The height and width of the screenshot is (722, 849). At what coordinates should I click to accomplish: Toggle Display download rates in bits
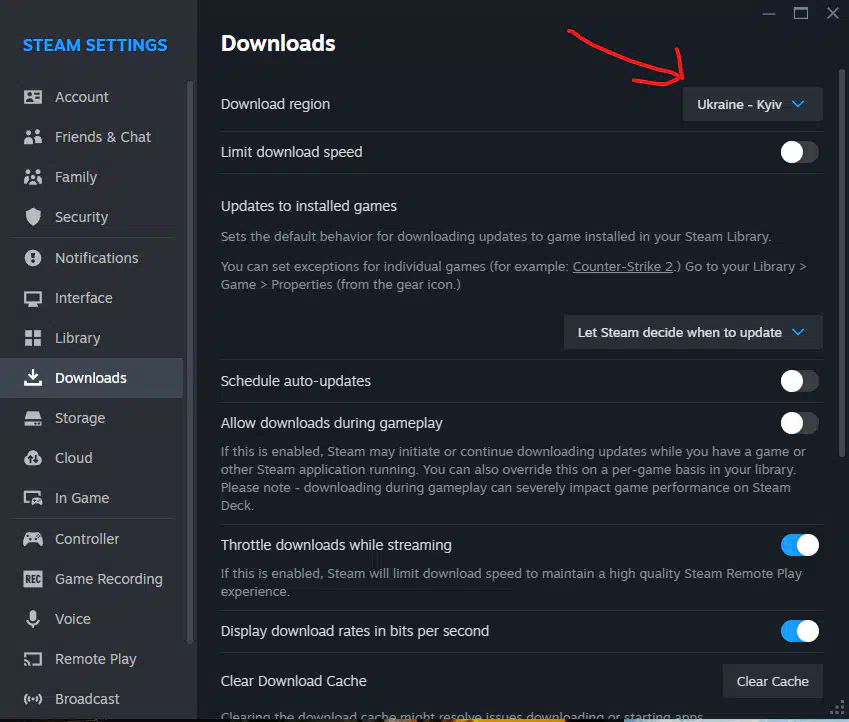pyautogui.click(x=799, y=631)
